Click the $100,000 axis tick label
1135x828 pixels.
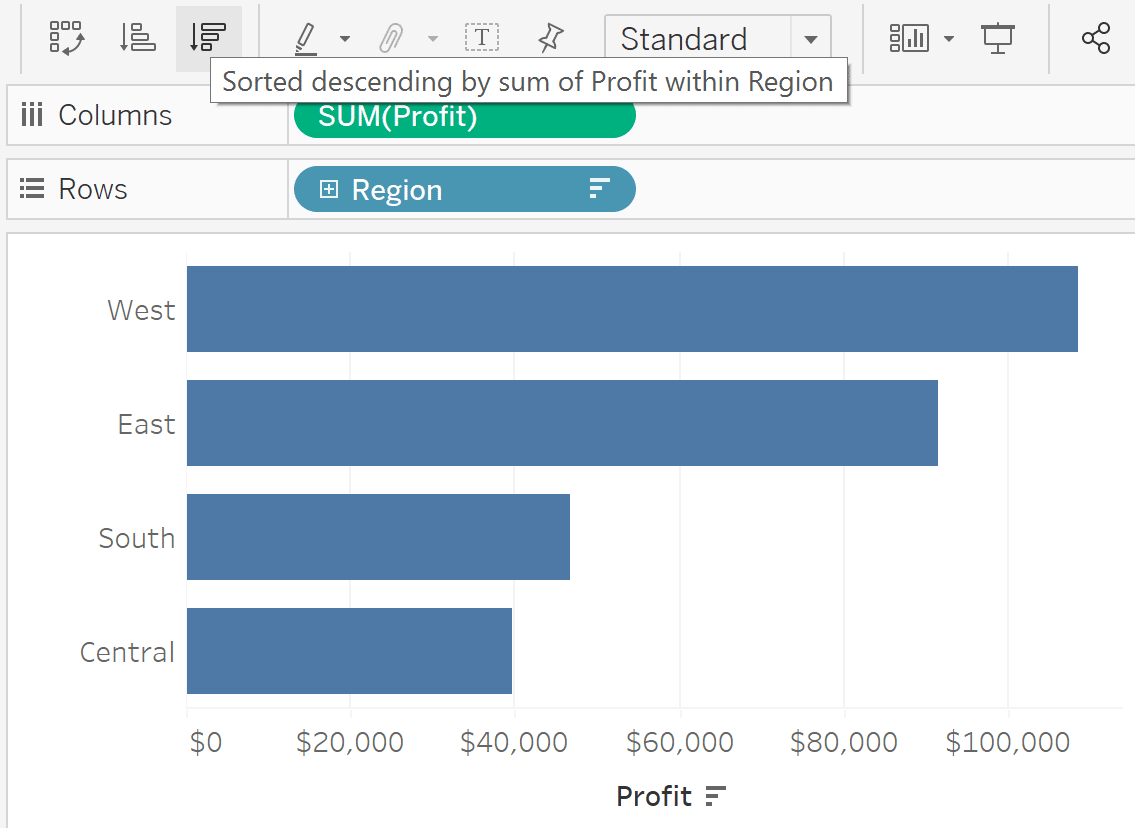pos(1008,743)
